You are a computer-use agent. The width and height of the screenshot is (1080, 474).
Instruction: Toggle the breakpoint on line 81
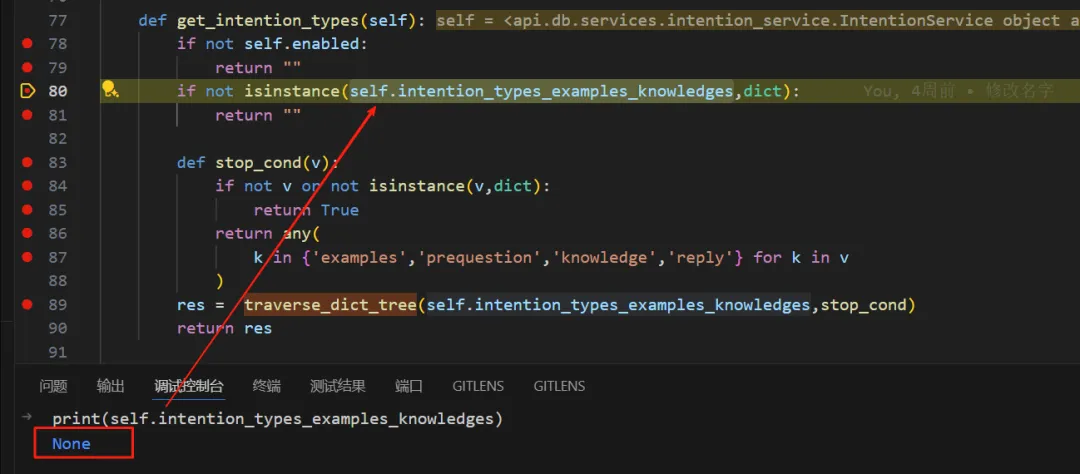pyautogui.click(x=27, y=115)
